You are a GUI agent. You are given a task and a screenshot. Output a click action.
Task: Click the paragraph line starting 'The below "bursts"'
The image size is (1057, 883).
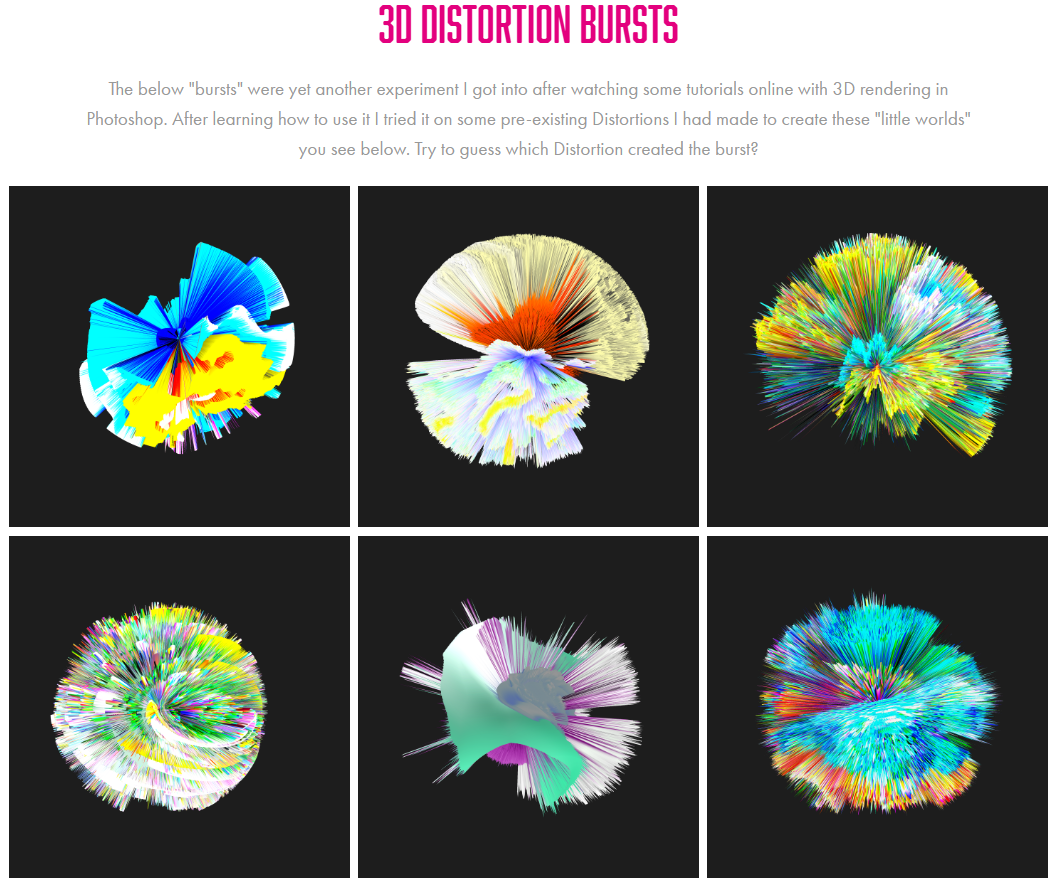click(x=528, y=89)
